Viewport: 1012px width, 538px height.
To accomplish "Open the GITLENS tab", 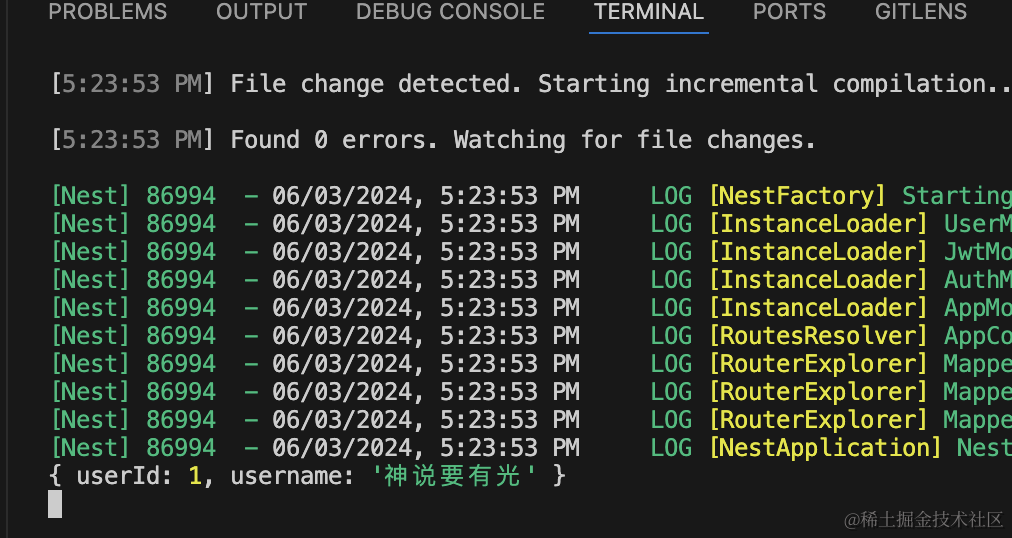I will [920, 13].
